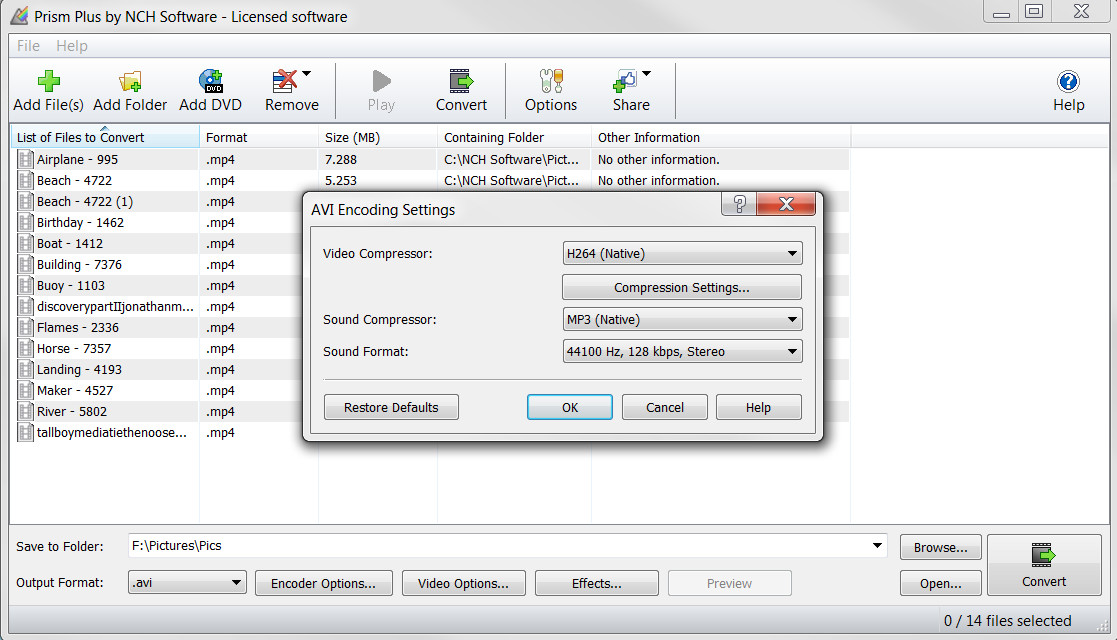Open Help via the toolbar icon

(1068, 80)
